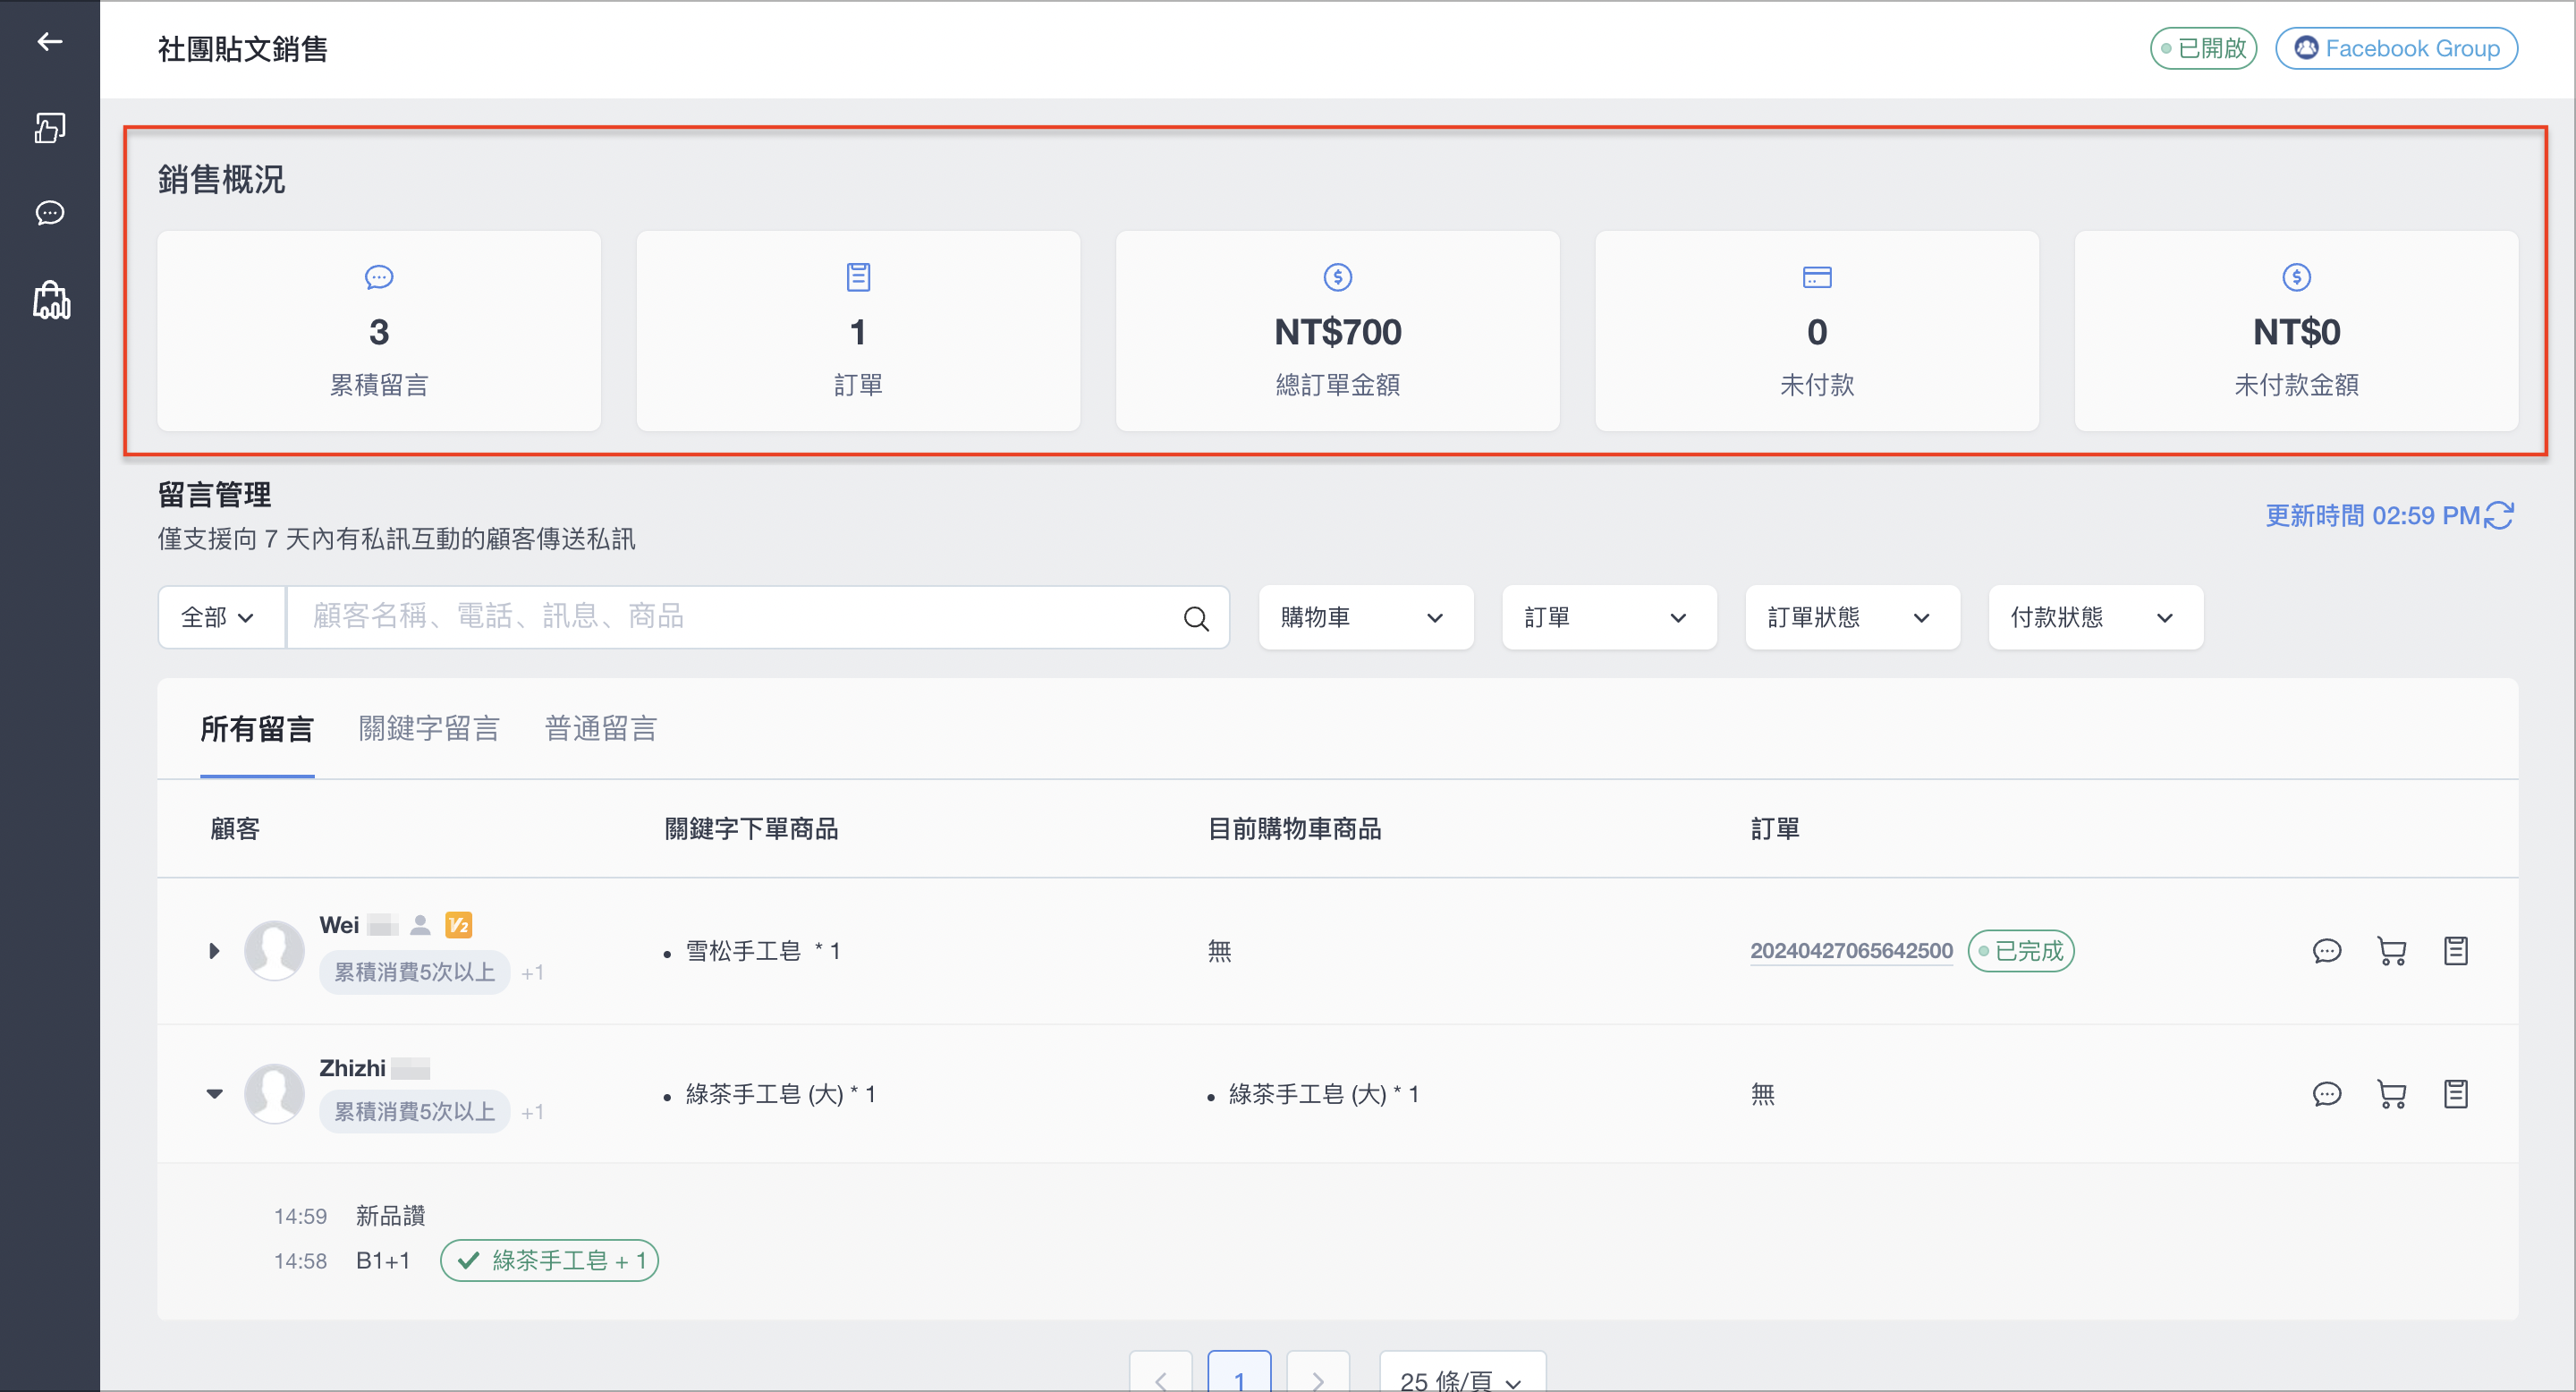
Task: Go to previous page arrow
Action: tap(1160, 1372)
